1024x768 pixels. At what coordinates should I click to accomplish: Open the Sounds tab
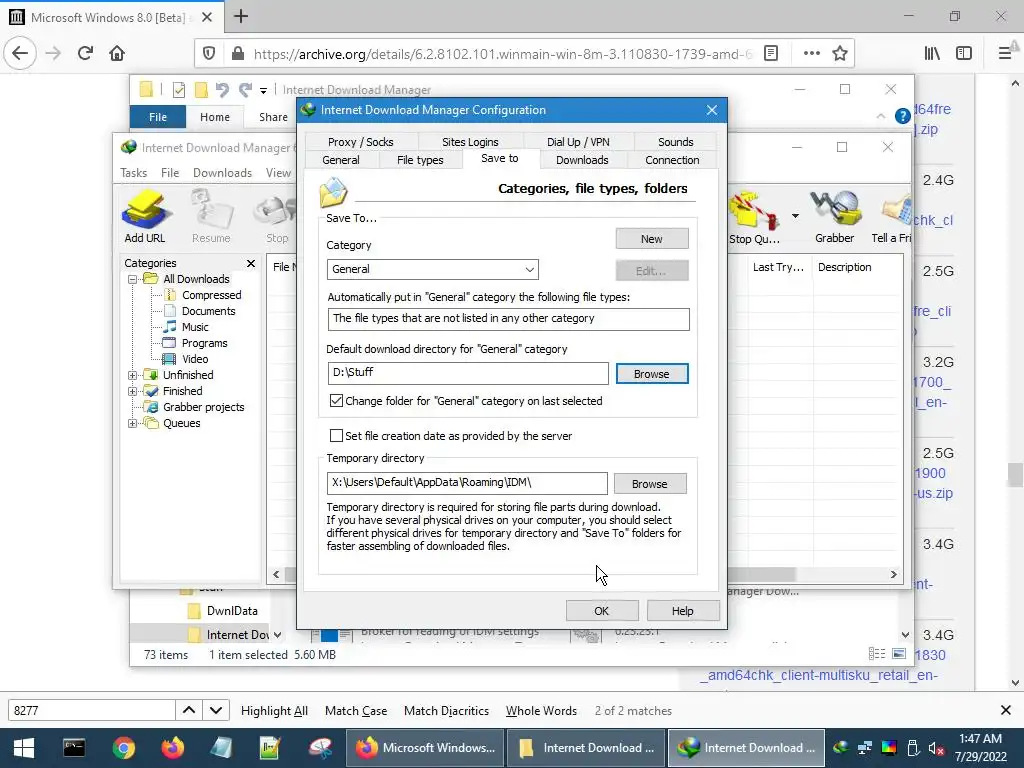(675, 142)
